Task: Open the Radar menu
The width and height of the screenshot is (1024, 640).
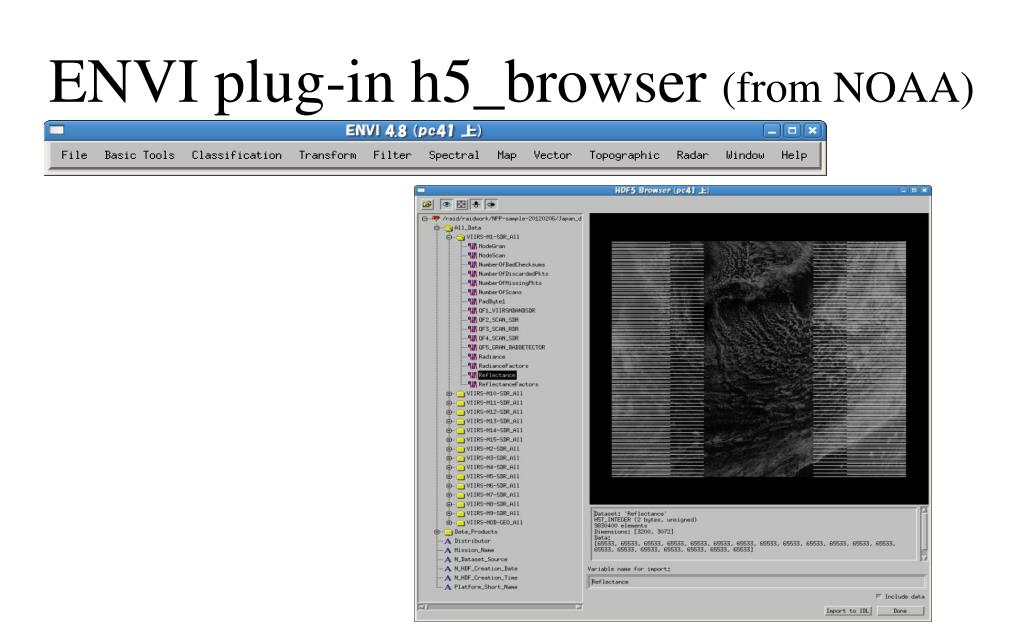Action: tap(692, 155)
